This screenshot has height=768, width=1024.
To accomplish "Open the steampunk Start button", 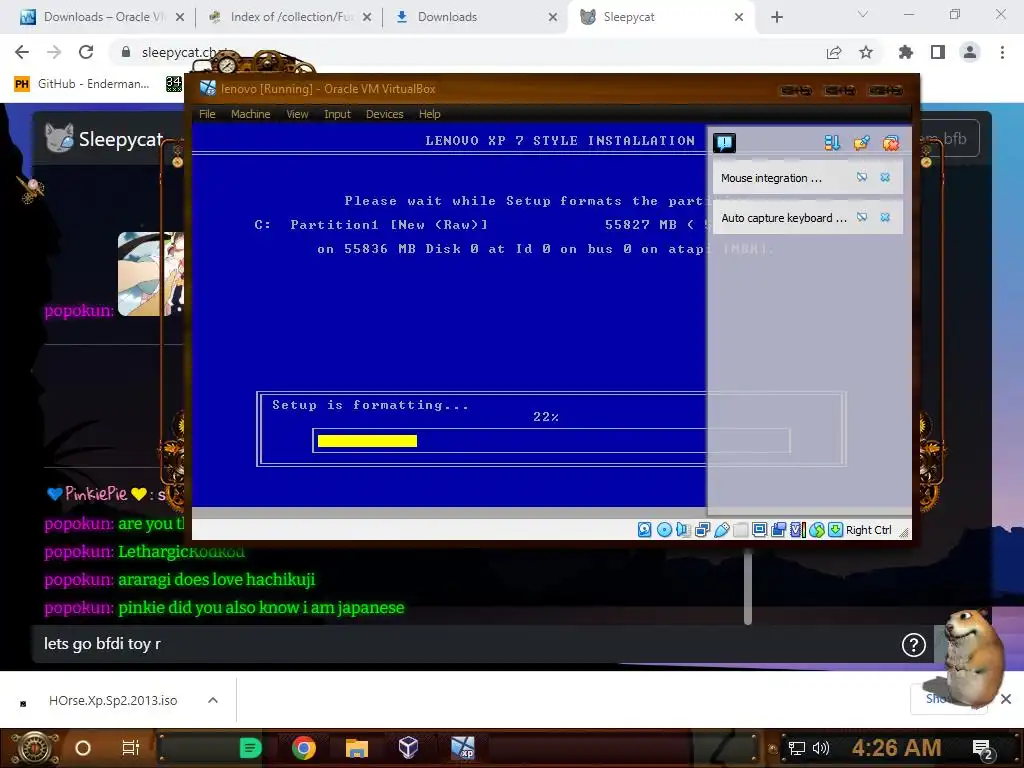I will (34, 748).
